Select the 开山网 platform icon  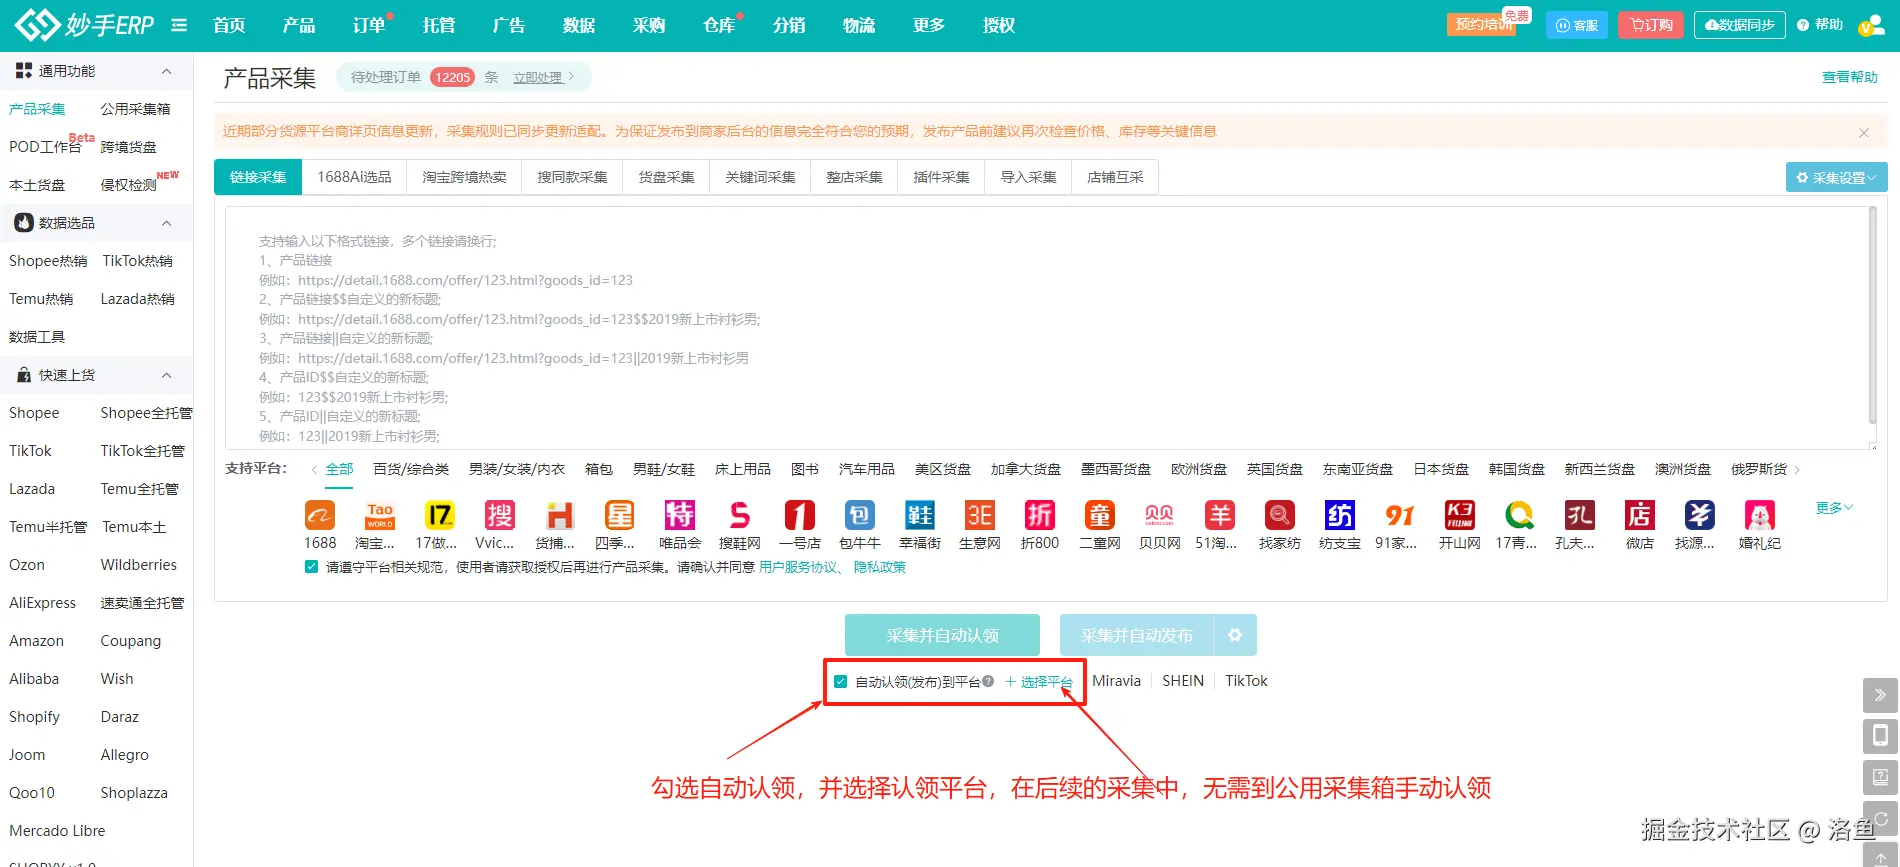1460,515
